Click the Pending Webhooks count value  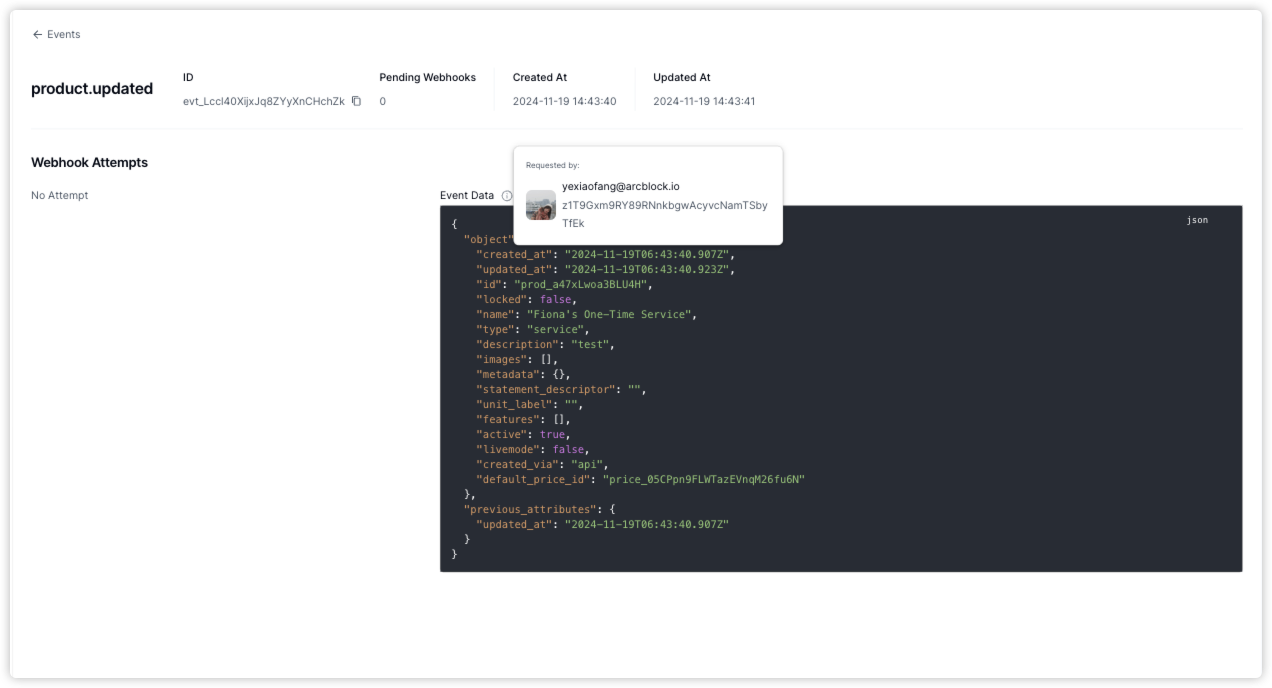click(x=382, y=101)
